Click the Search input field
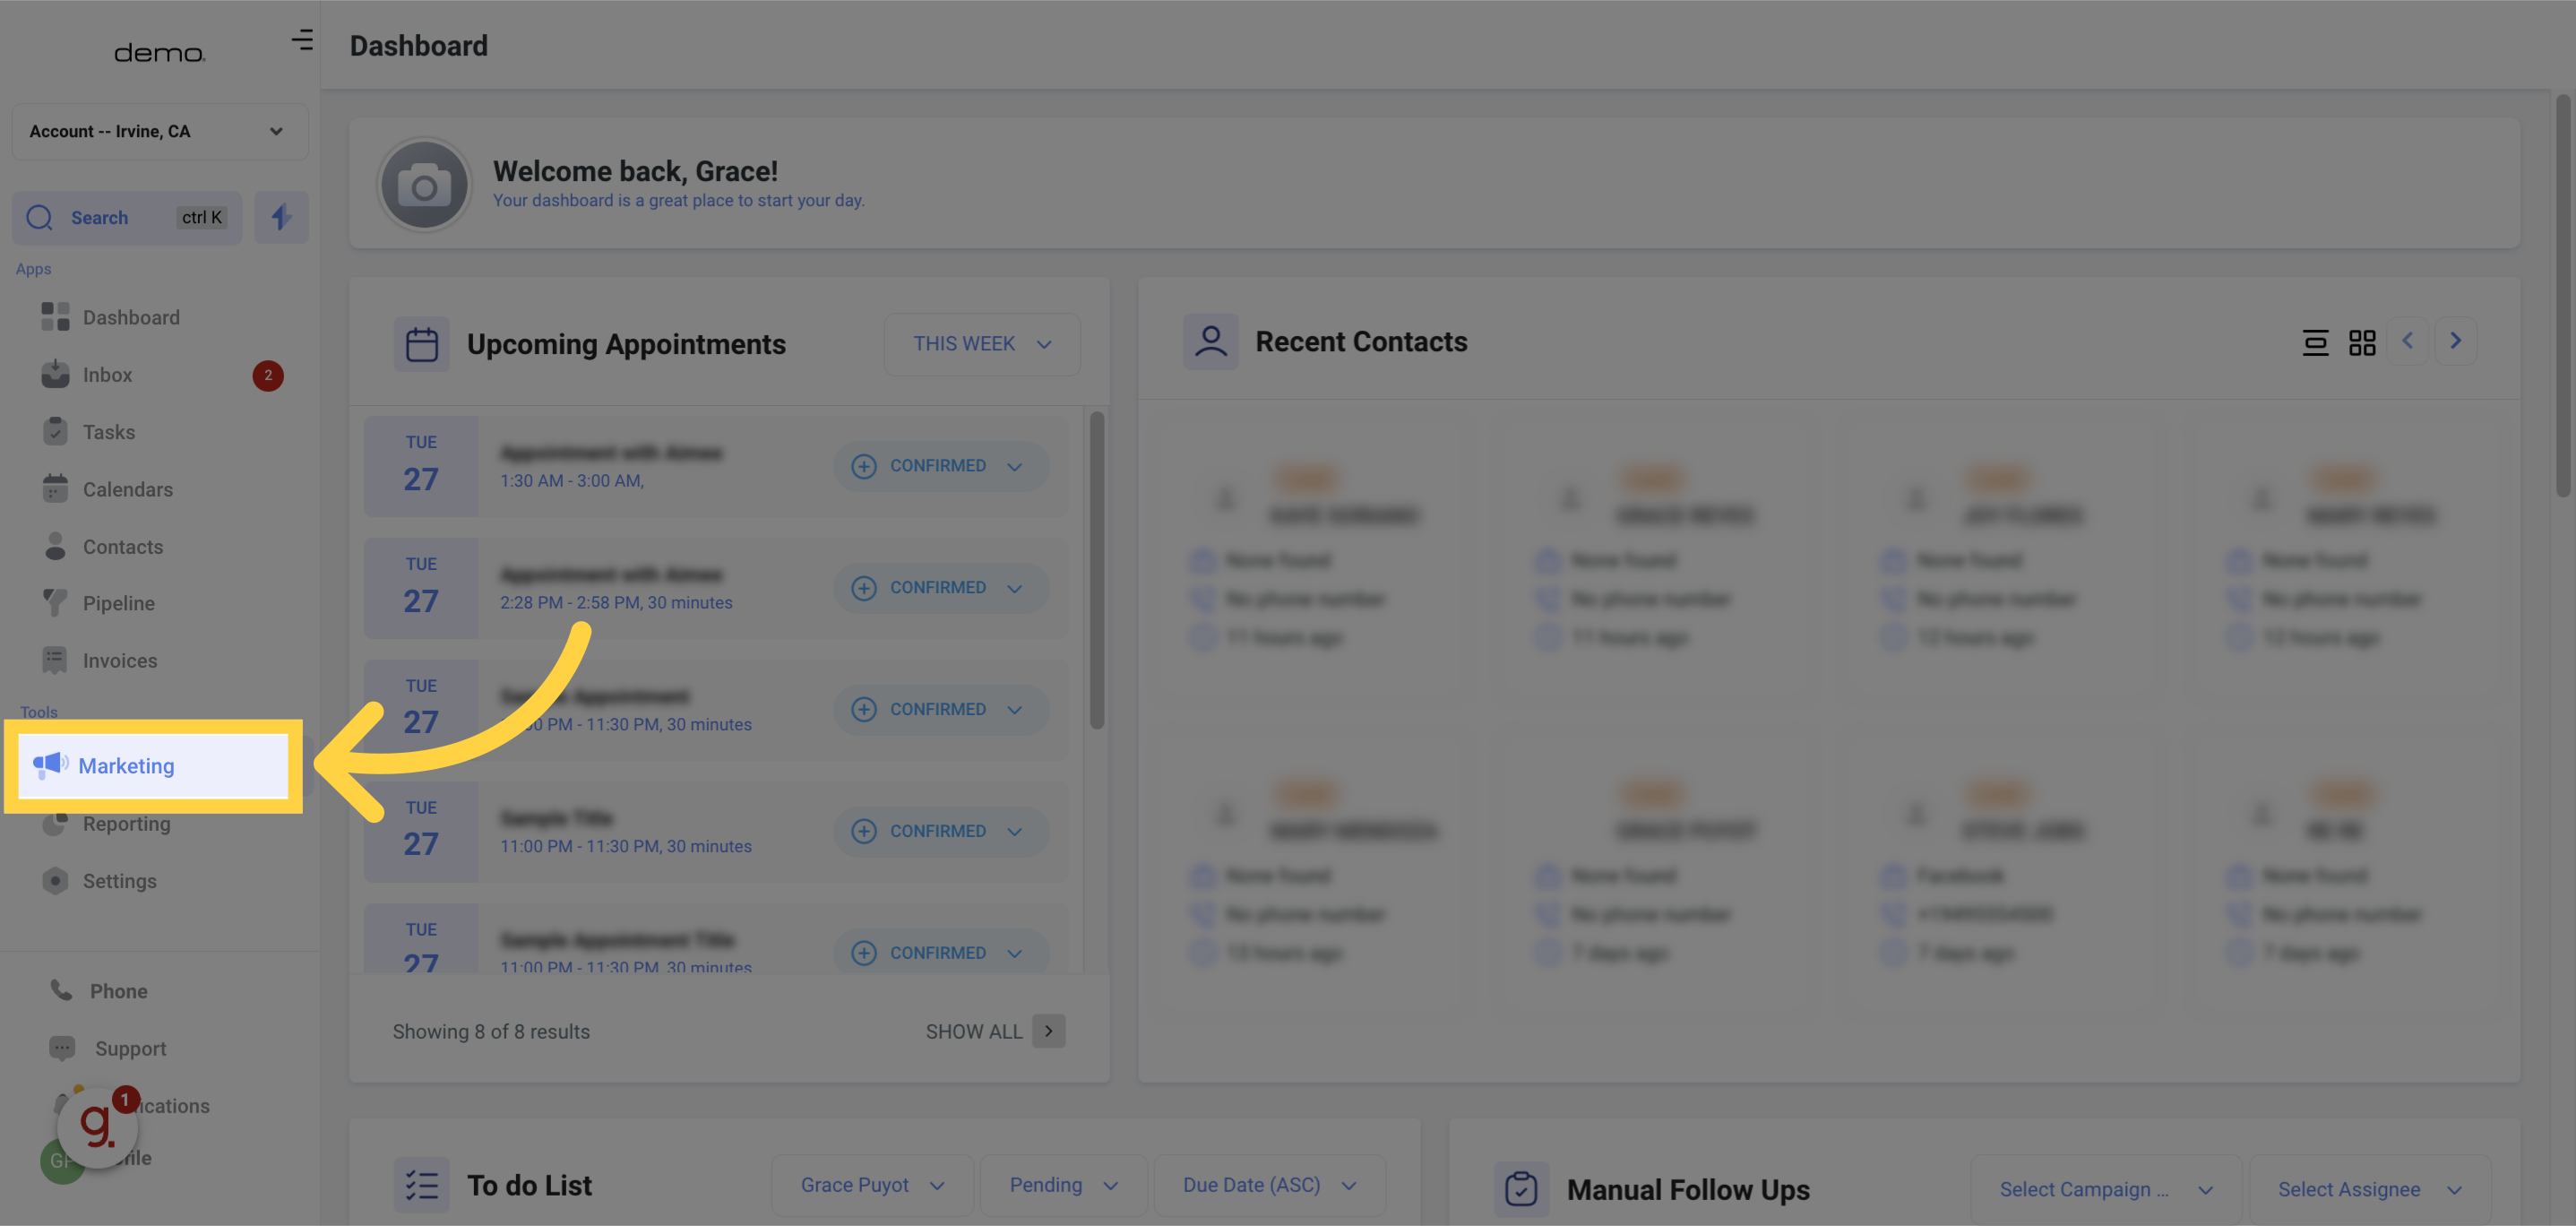2576x1226 pixels. (x=127, y=217)
